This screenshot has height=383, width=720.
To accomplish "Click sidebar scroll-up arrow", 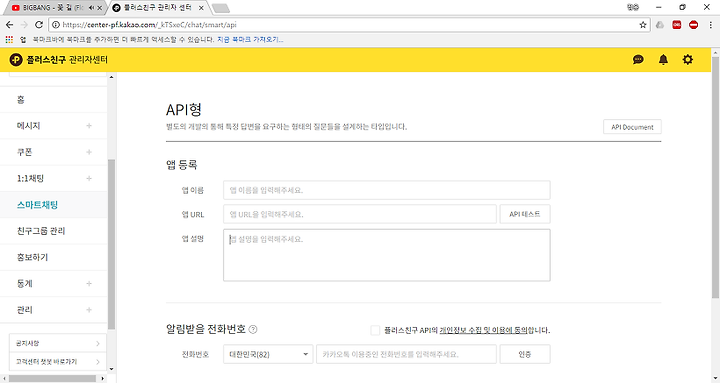I will pyautogui.click(x=112, y=77).
